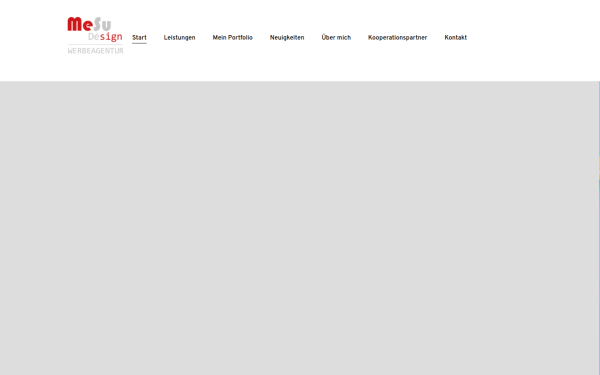Navigate to the Kontakt page
This screenshot has height=375, width=600.
(456, 38)
